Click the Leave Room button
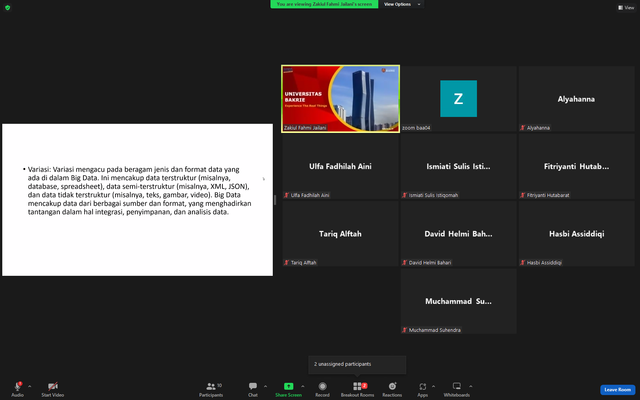The height and width of the screenshot is (400, 640). click(617, 389)
